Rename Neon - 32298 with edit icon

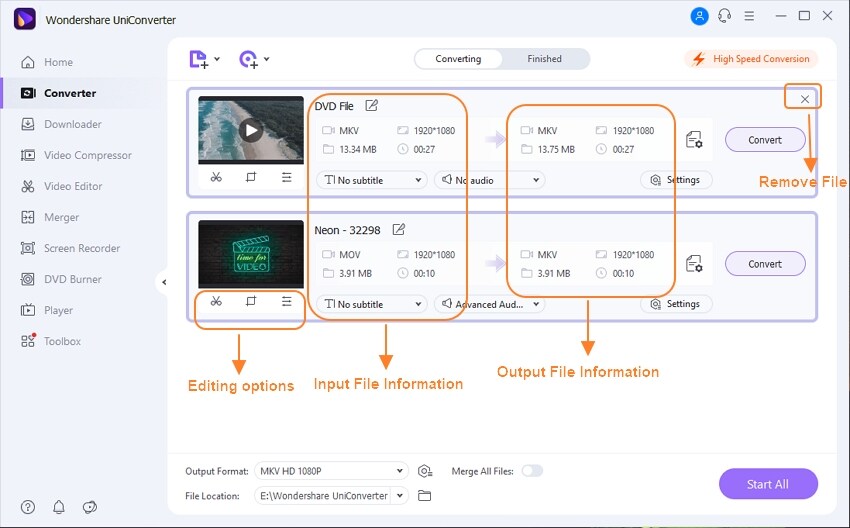click(398, 229)
